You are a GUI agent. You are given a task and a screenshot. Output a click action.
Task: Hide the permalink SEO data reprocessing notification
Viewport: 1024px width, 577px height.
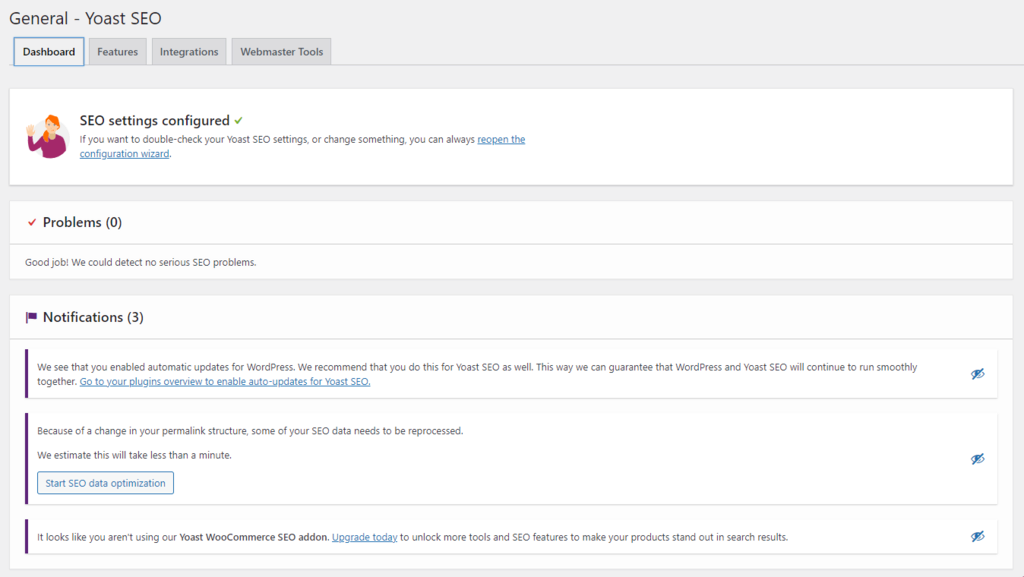tap(977, 458)
